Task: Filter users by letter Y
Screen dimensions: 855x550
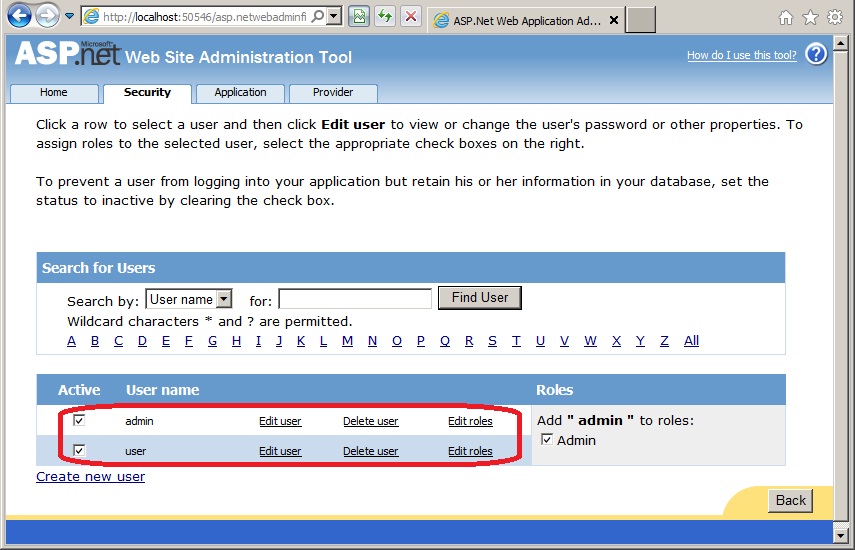Action: [x=641, y=341]
